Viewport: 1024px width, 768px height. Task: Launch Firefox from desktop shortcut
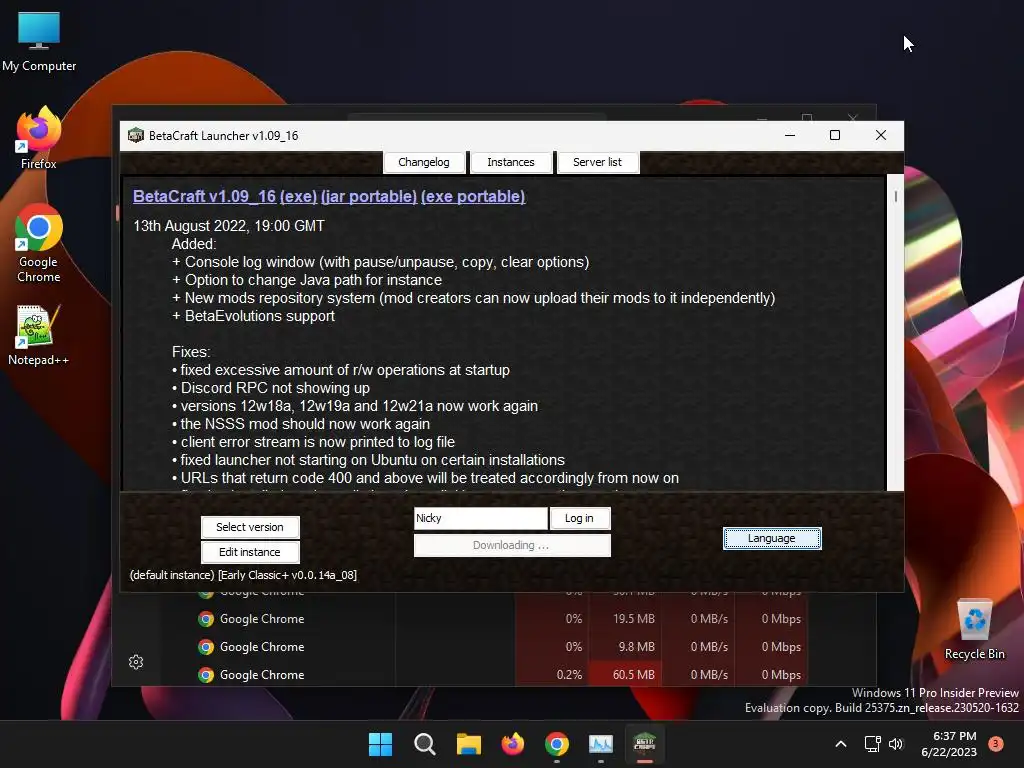tap(39, 139)
